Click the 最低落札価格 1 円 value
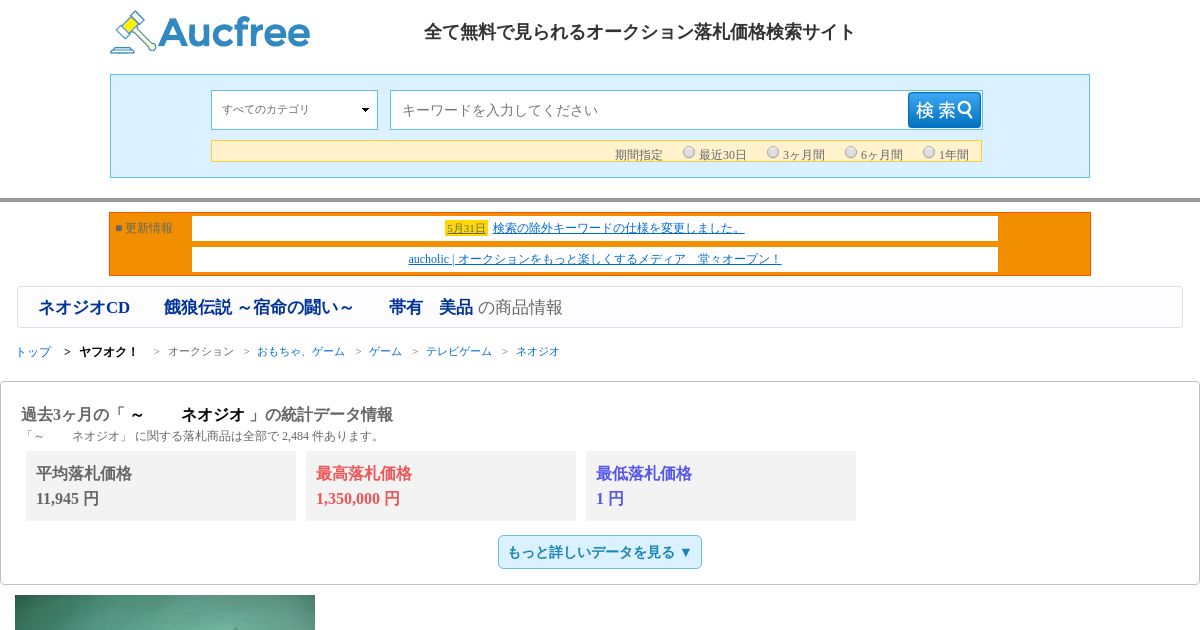 point(610,498)
